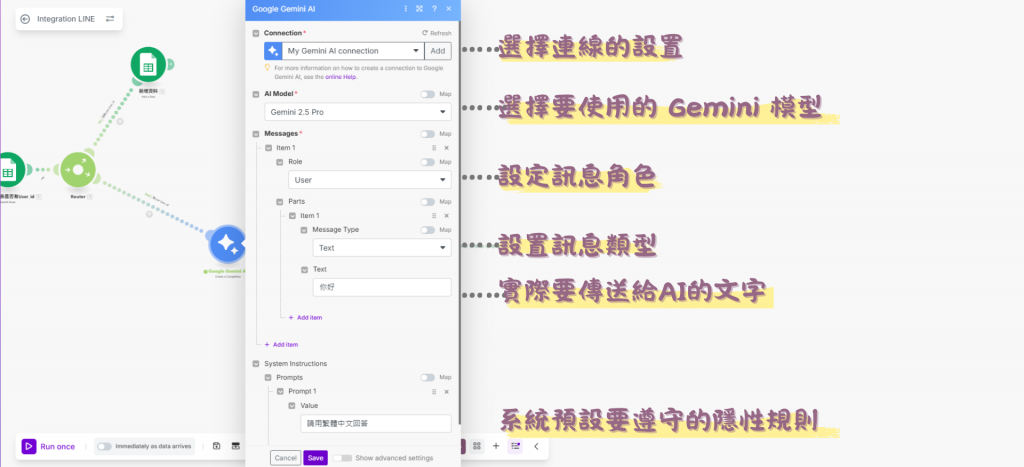Click the Run once label

coord(57,447)
